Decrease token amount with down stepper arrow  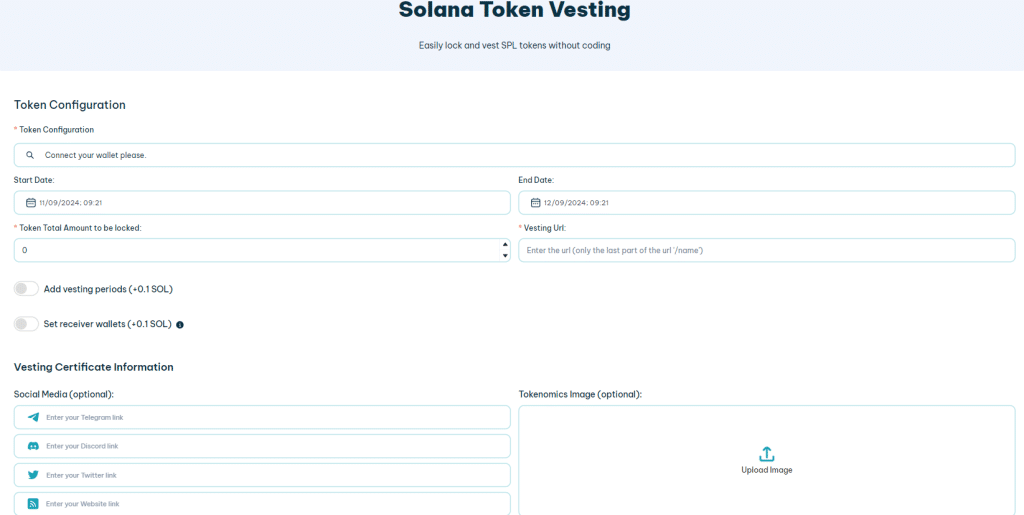[505, 256]
